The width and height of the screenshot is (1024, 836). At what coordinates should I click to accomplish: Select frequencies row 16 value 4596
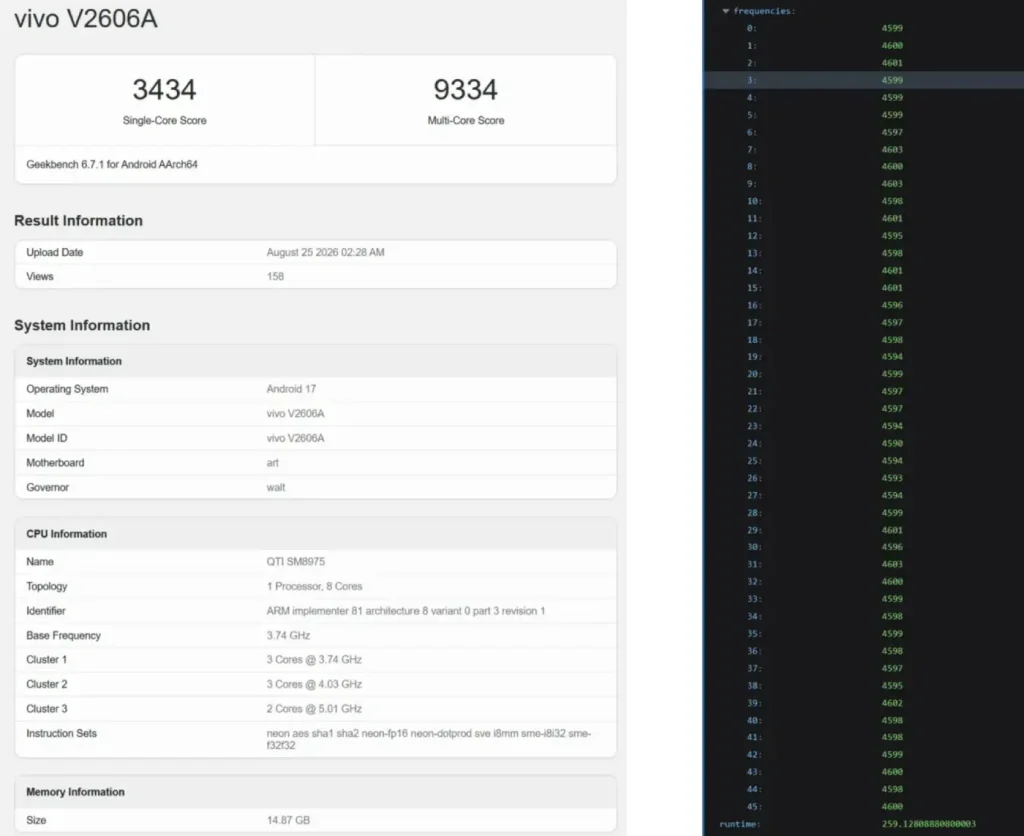(892, 305)
